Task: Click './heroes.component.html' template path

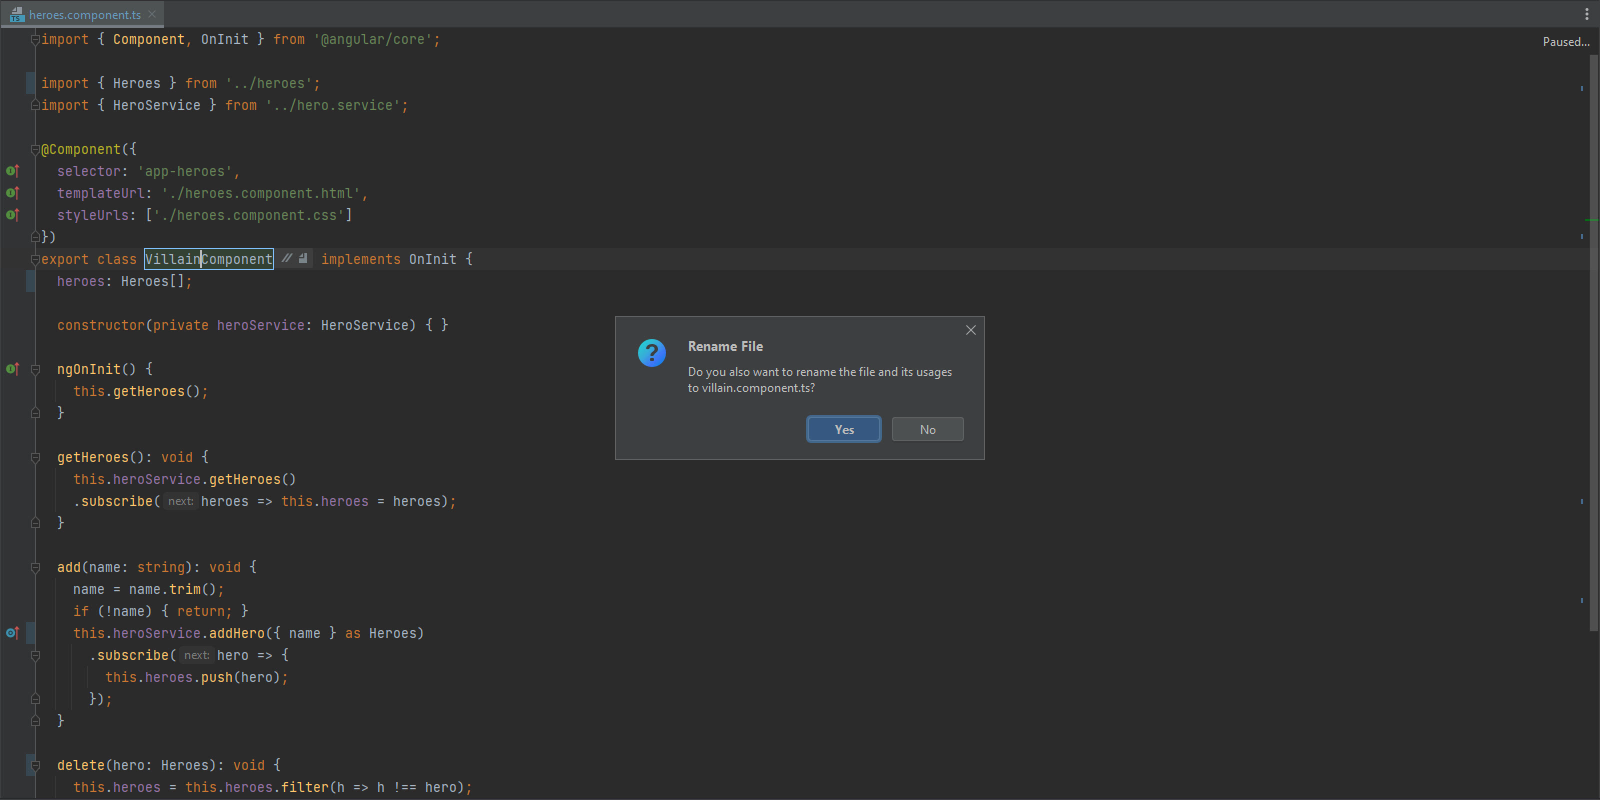Action: [260, 193]
